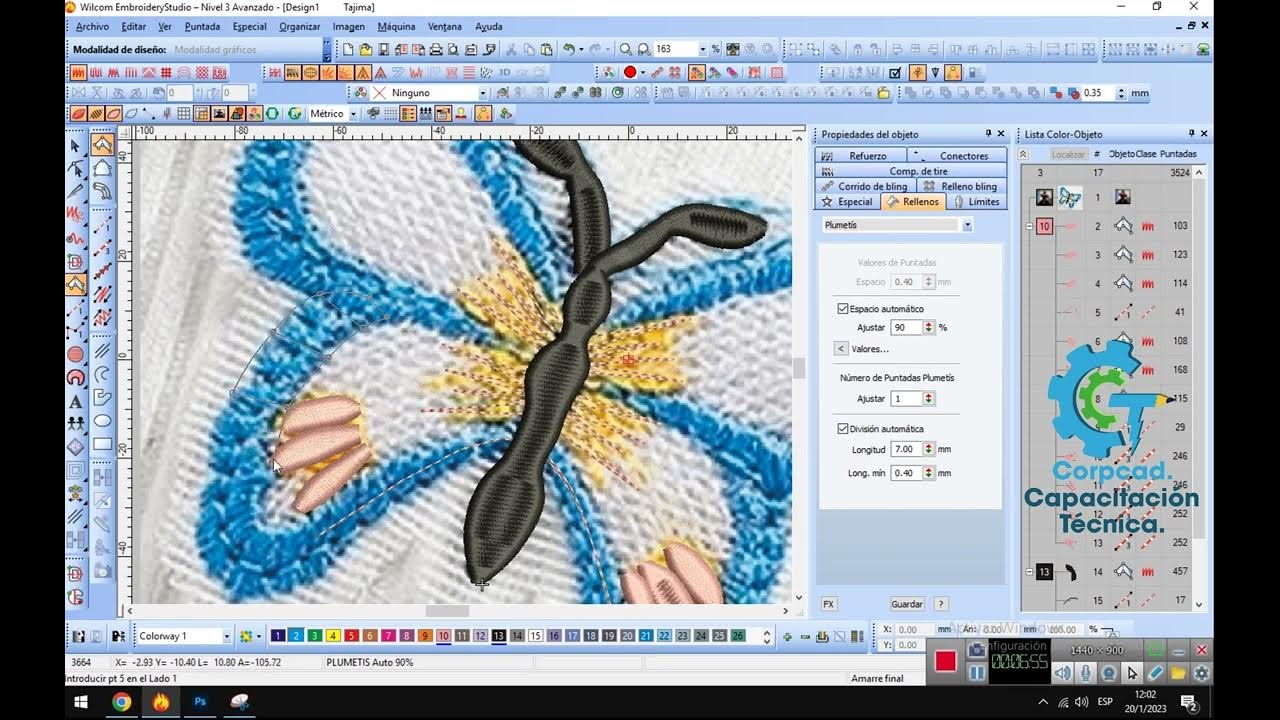Image resolution: width=1280 pixels, height=720 pixels.
Task: Select the Ellipse shape tool
Action: pos(102,421)
